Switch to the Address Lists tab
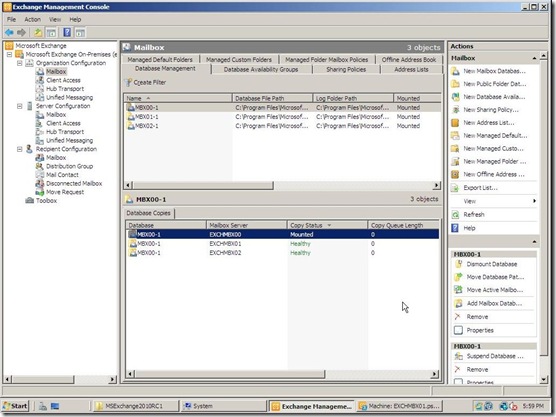 coord(411,70)
